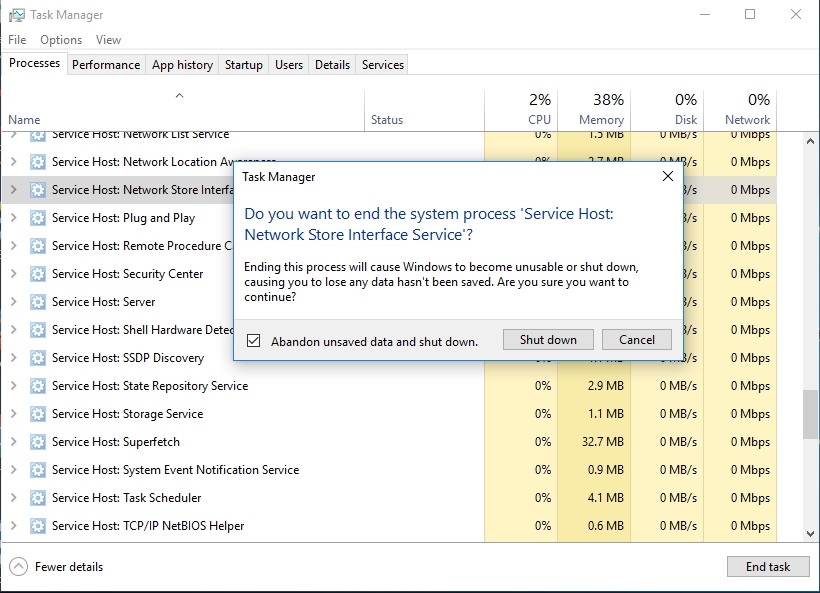Click the gear icon beside Task Scheduler
This screenshot has width=820, height=593.
[38, 498]
